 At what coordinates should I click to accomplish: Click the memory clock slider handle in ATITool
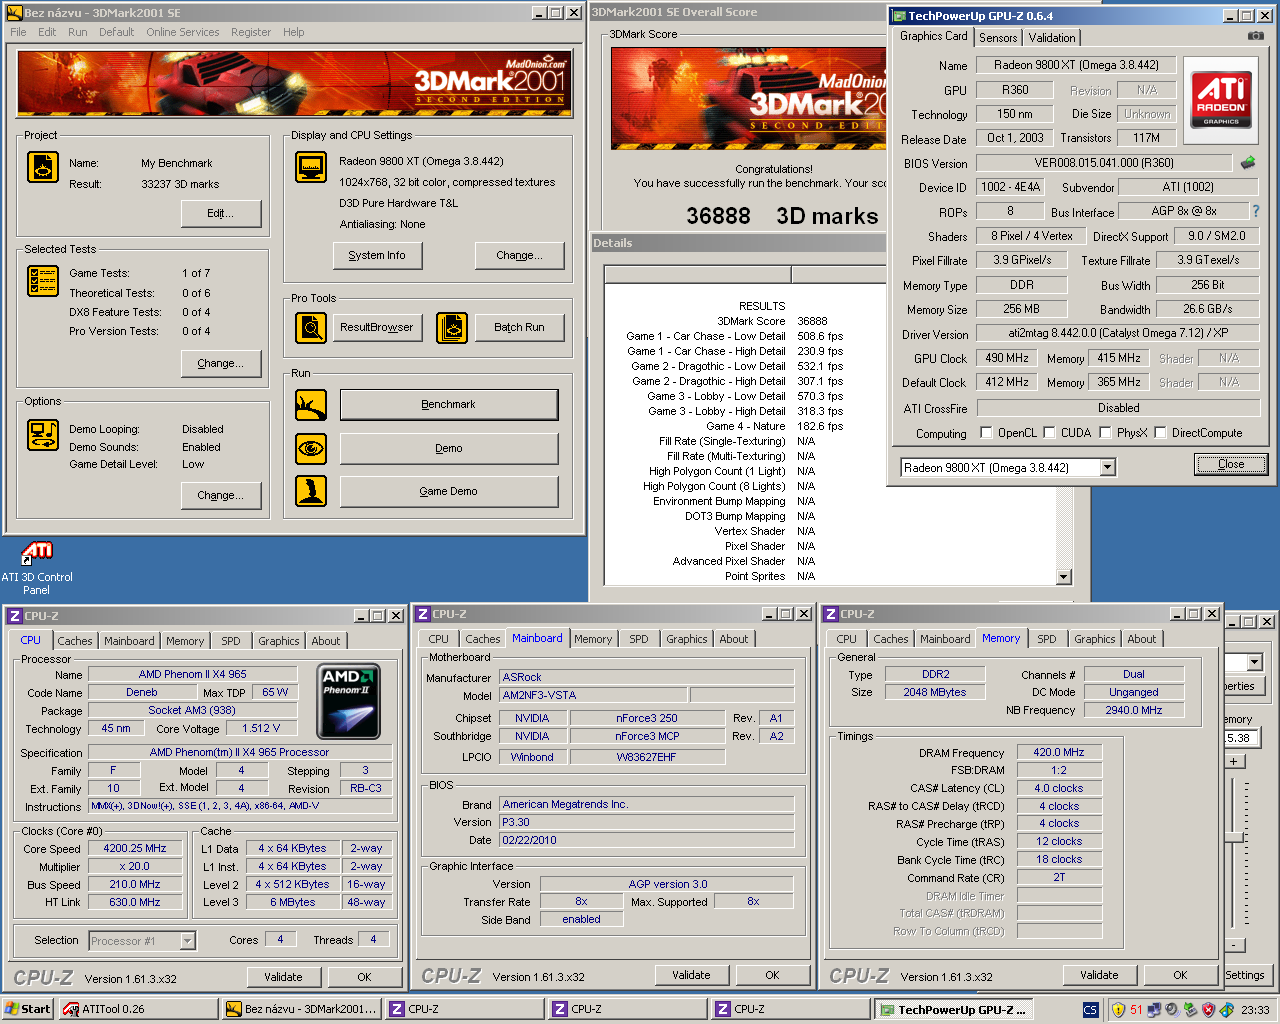tap(1236, 836)
